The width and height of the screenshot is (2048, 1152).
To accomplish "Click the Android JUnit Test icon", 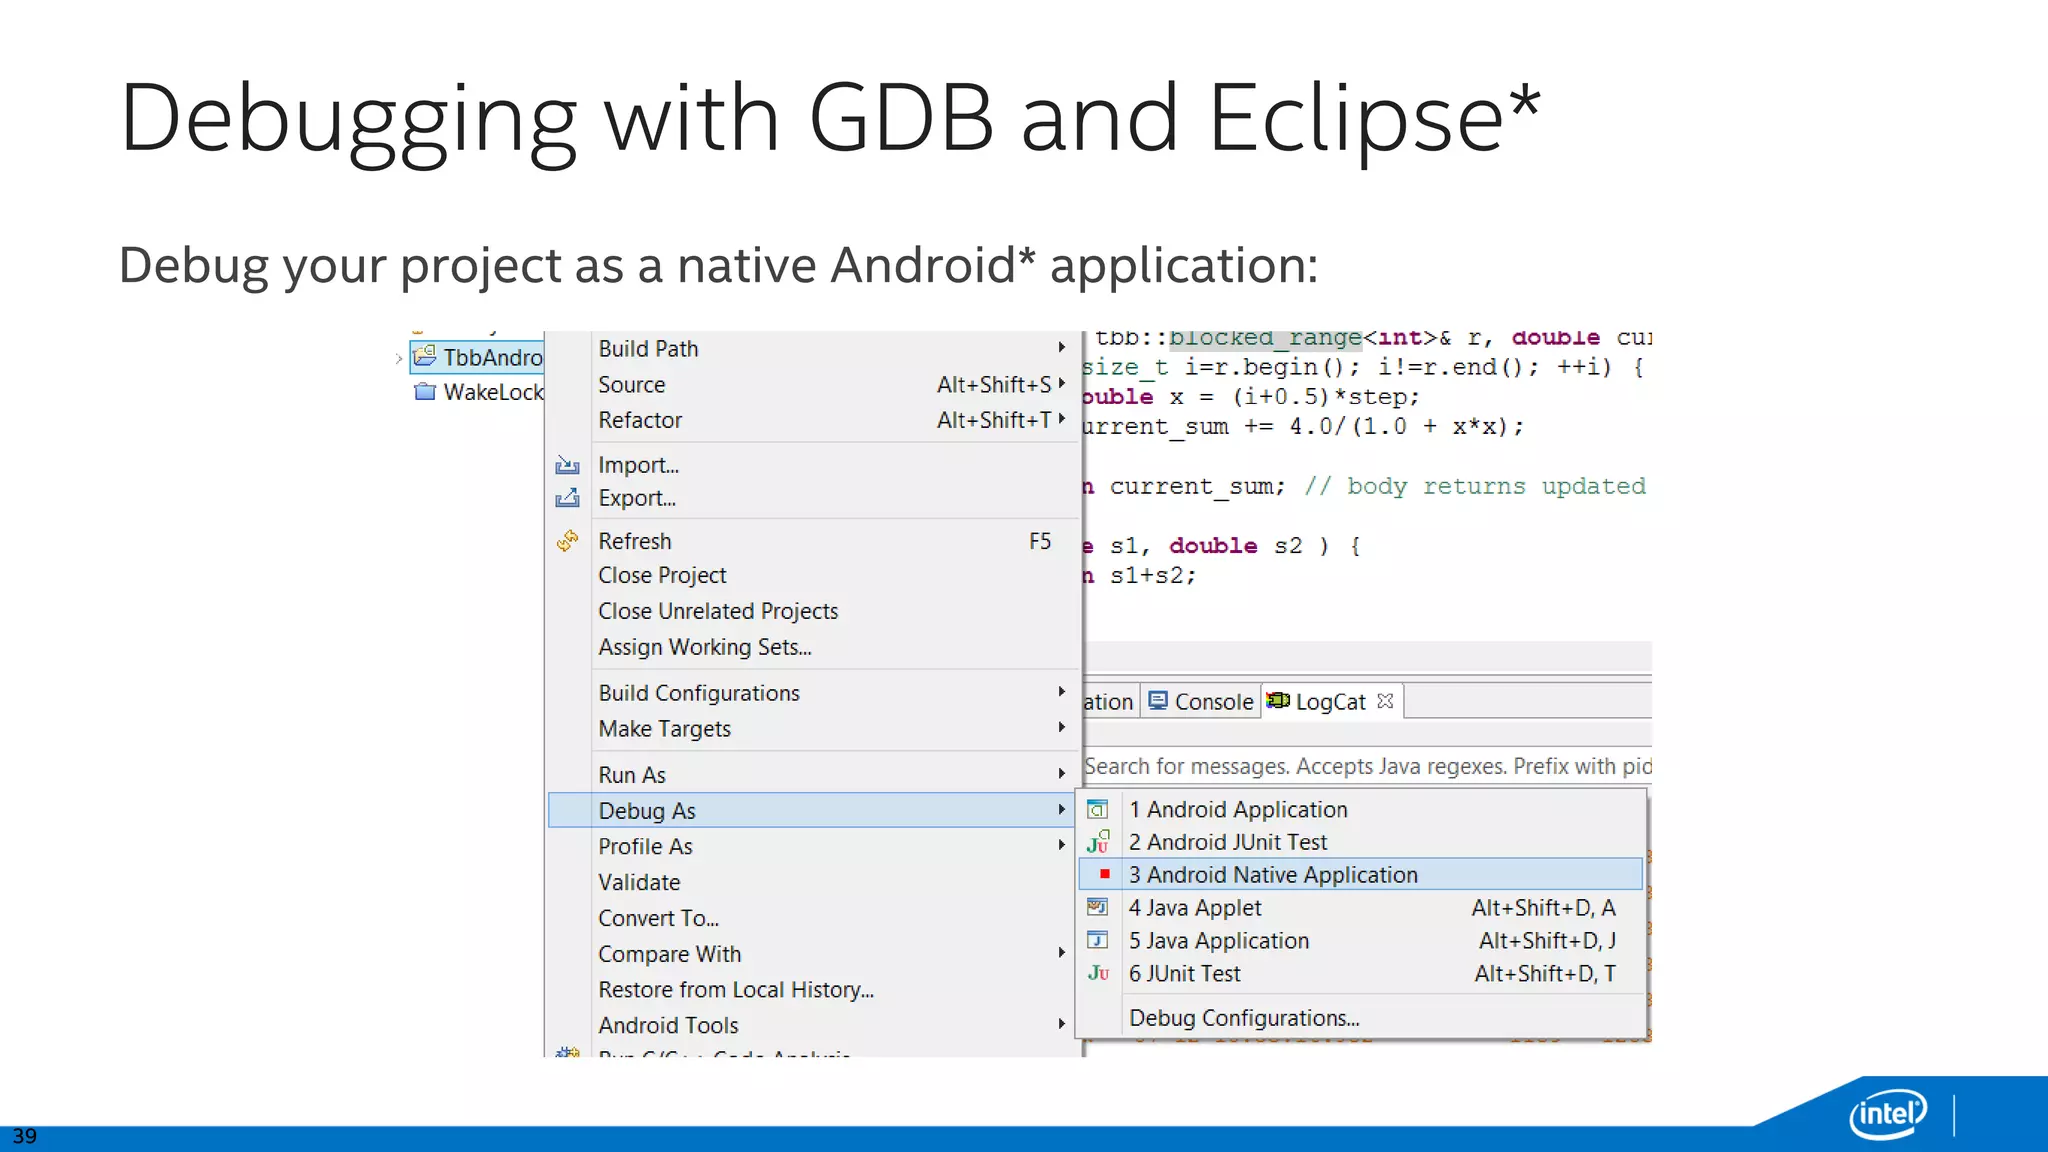I will 1098,842.
